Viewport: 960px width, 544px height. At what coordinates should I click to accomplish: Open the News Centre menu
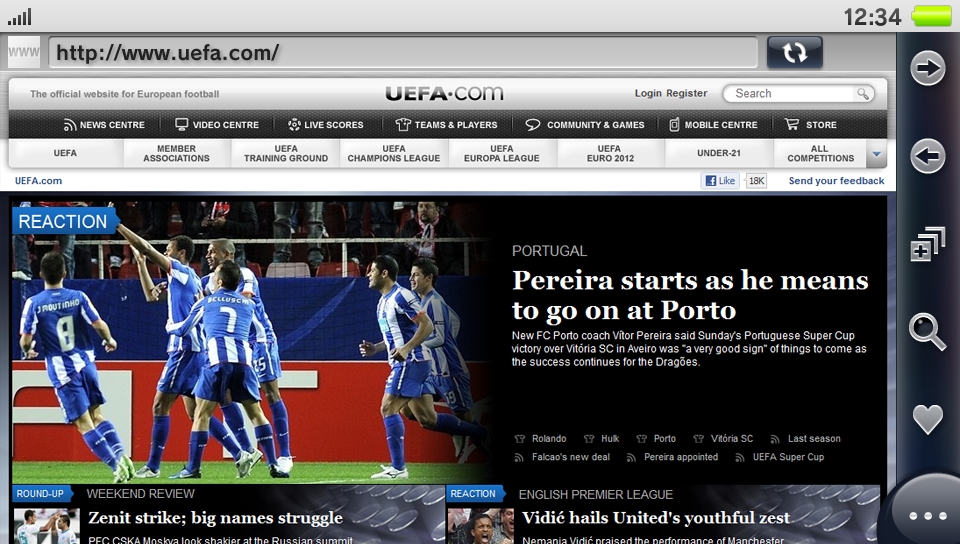click(104, 125)
